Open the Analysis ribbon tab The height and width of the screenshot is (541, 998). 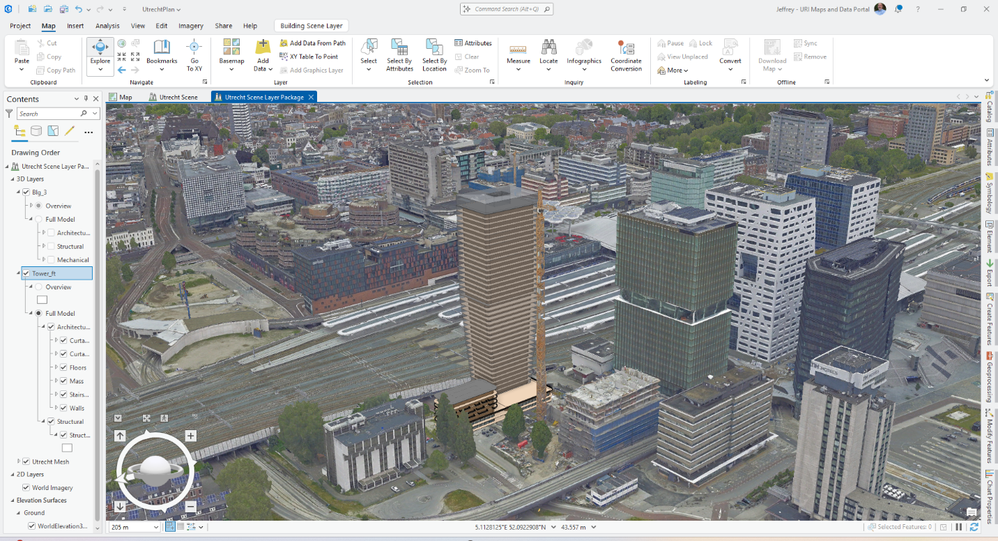107,25
